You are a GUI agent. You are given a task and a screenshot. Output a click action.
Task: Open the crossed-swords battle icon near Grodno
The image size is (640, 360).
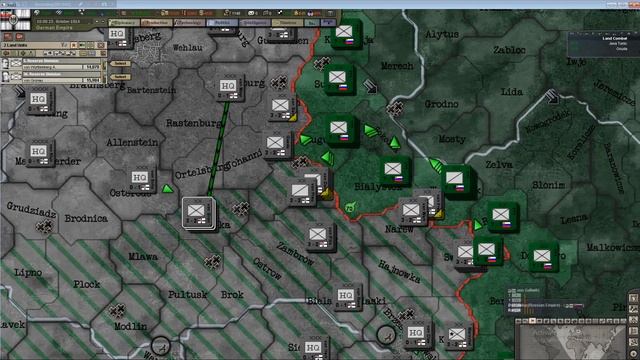pos(395,109)
